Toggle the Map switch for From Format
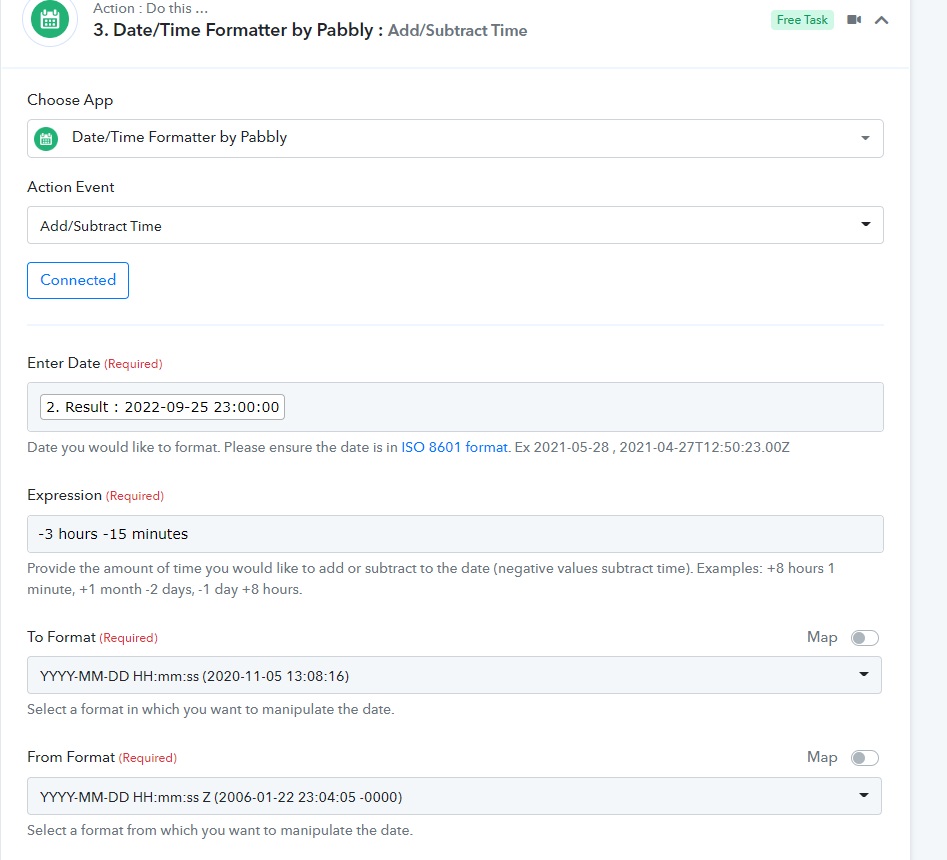 (x=864, y=758)
